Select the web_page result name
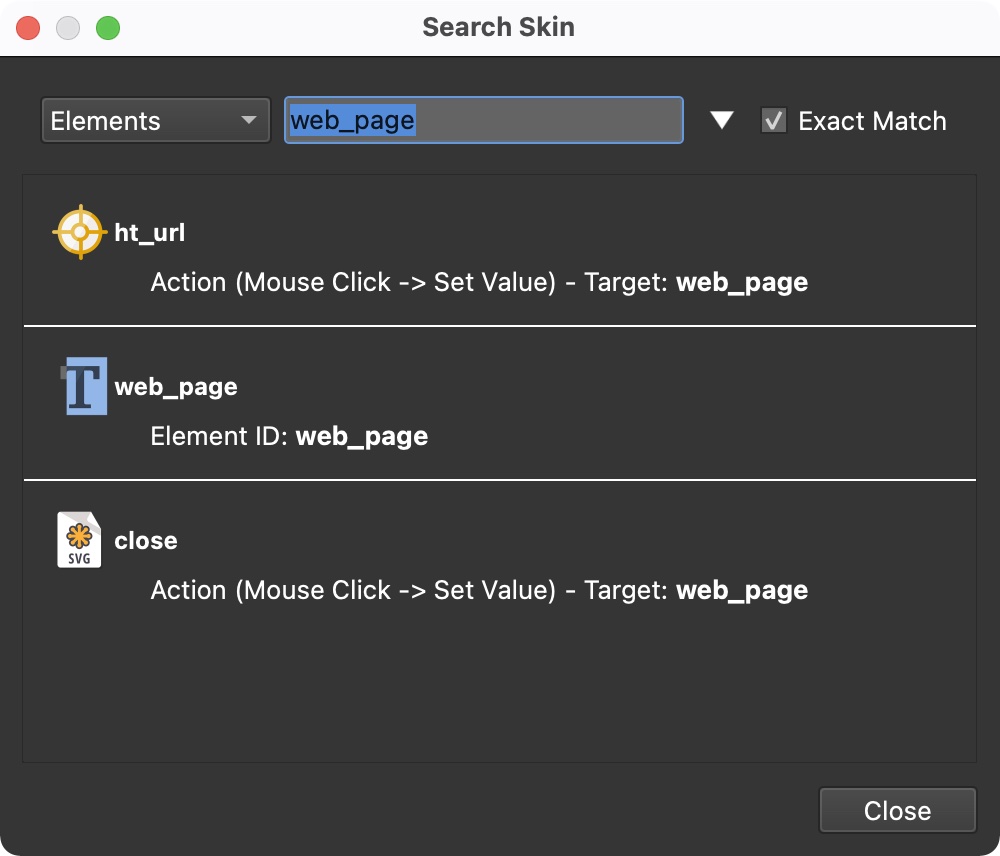This screenshot has height=856, width=1000. [x=176, y=387]
